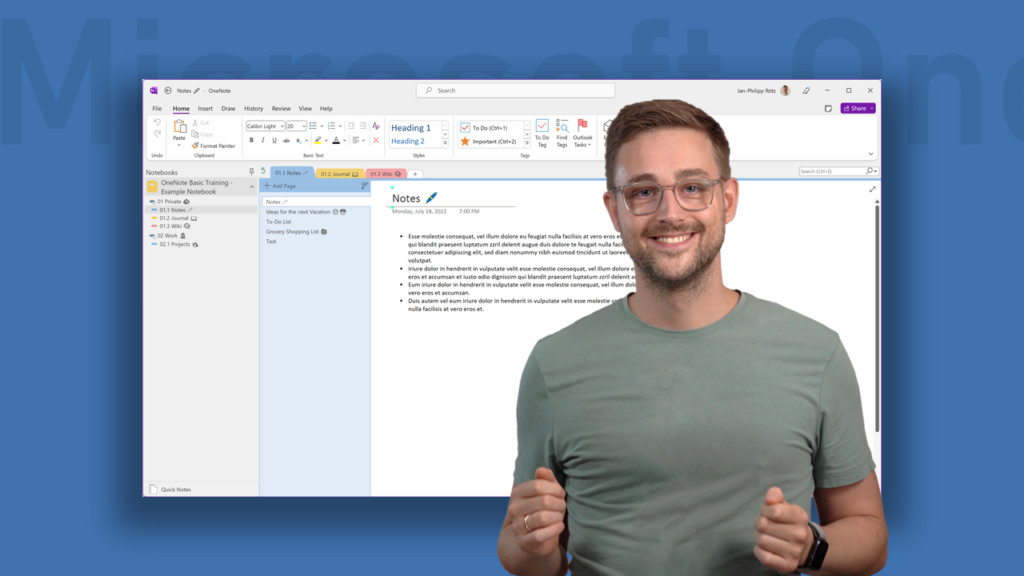This screenshot has height=576, width=1024.
Task: Open the font size 20 dropdown
Action: (304, 126)
